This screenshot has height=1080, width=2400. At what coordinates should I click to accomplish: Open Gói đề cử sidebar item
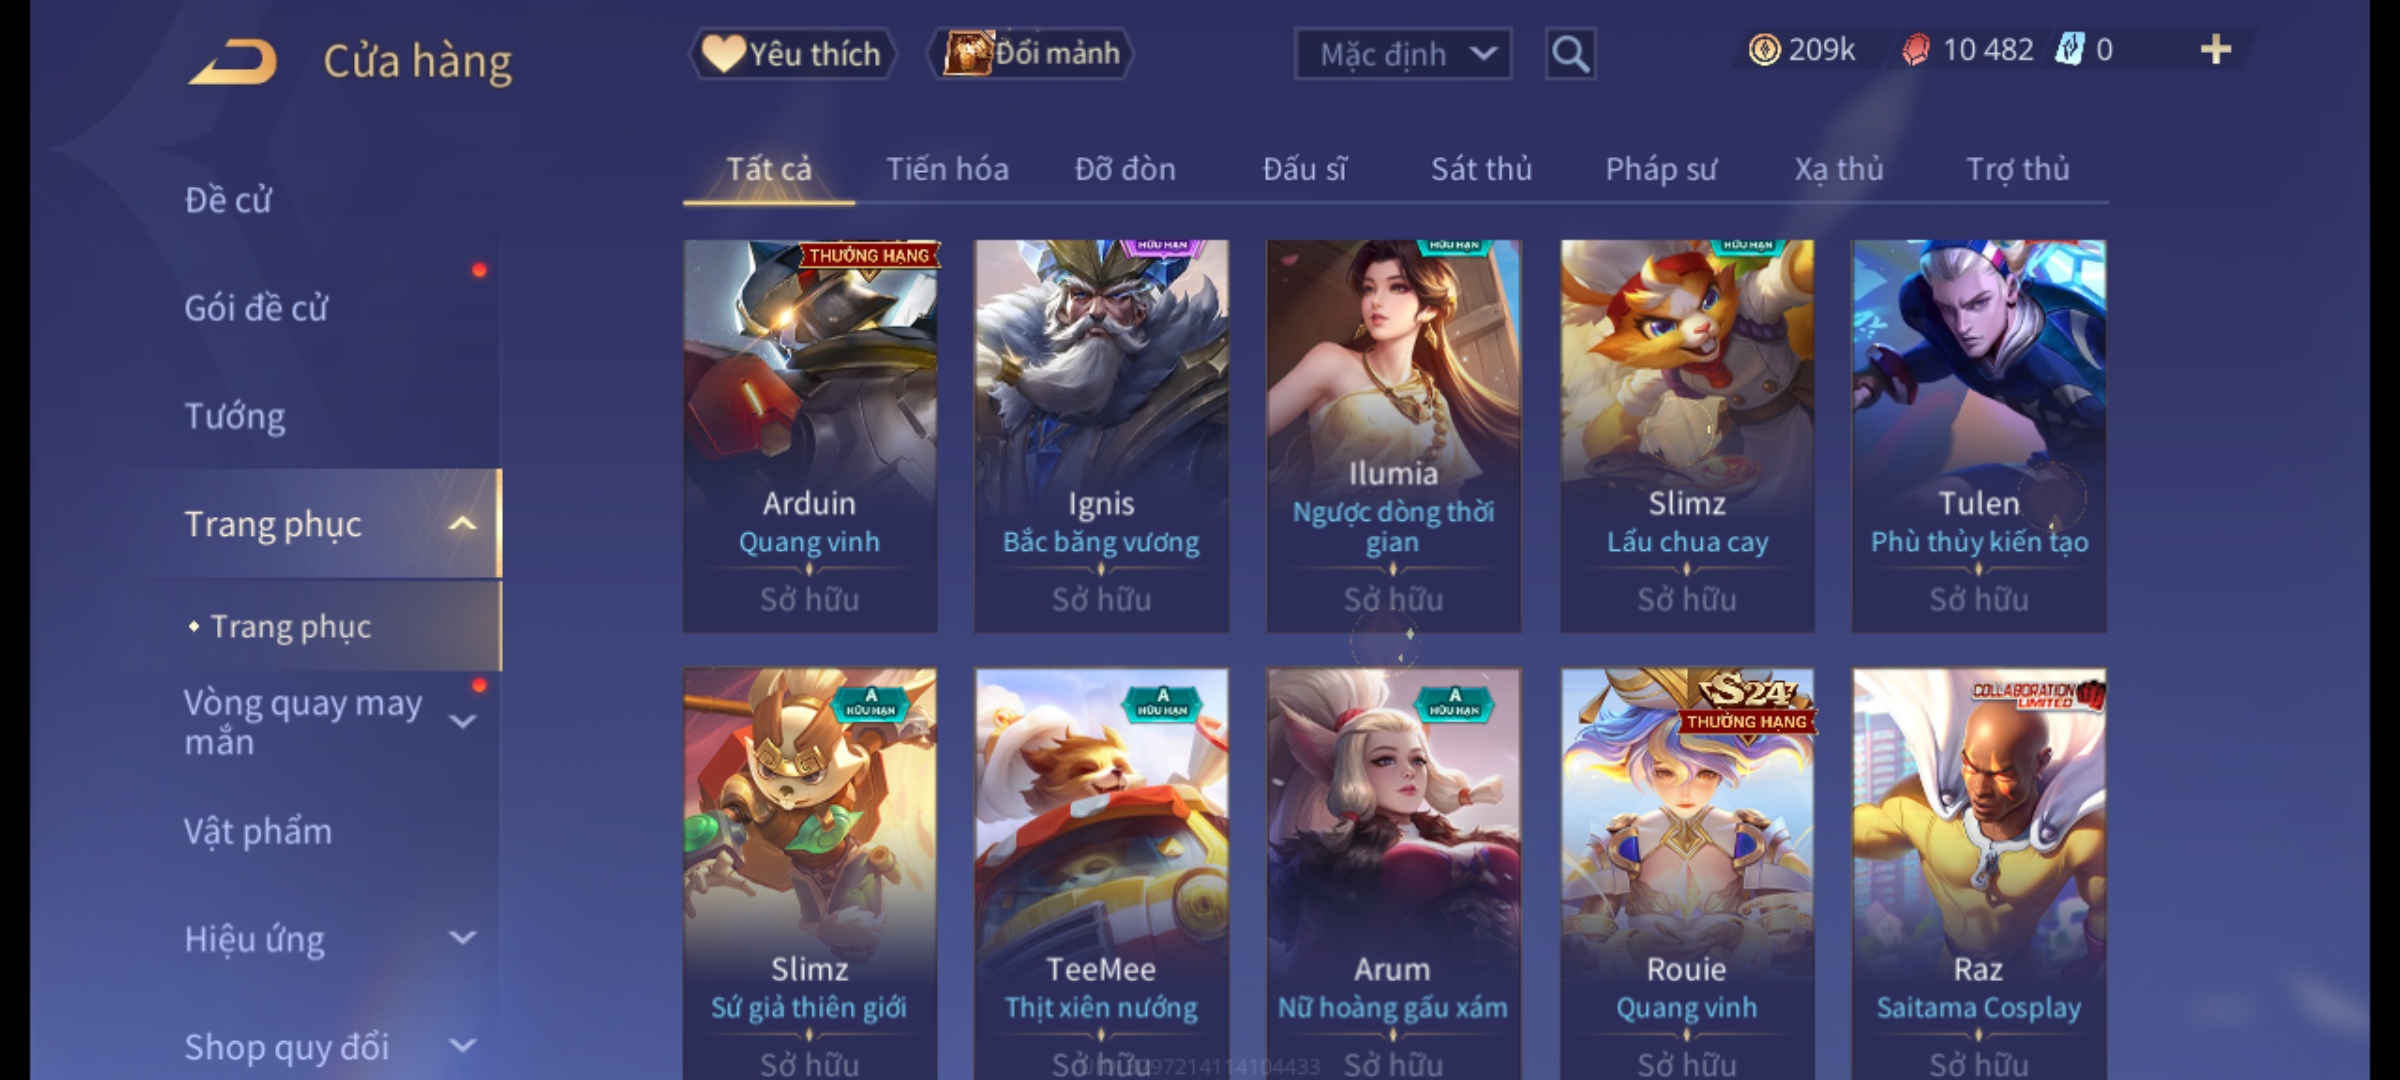[x=256, y=308]
